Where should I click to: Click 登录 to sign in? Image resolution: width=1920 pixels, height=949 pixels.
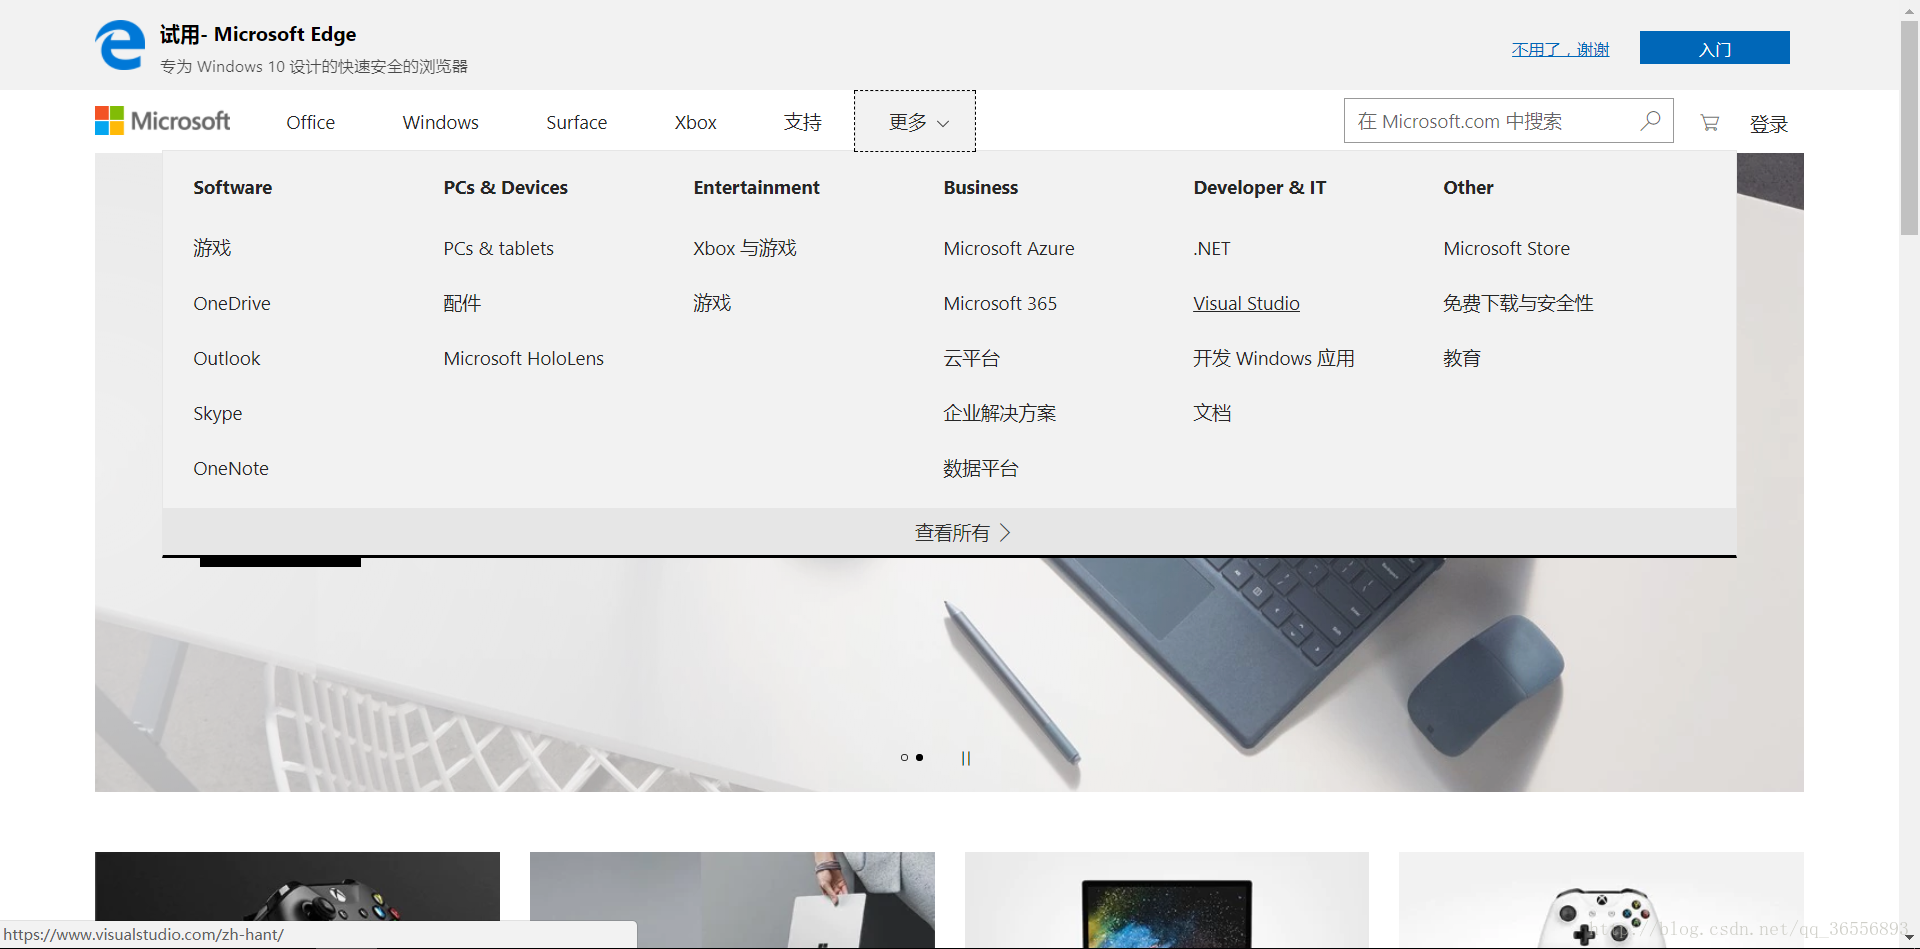pyautogui.click(x=1769, y=124)
